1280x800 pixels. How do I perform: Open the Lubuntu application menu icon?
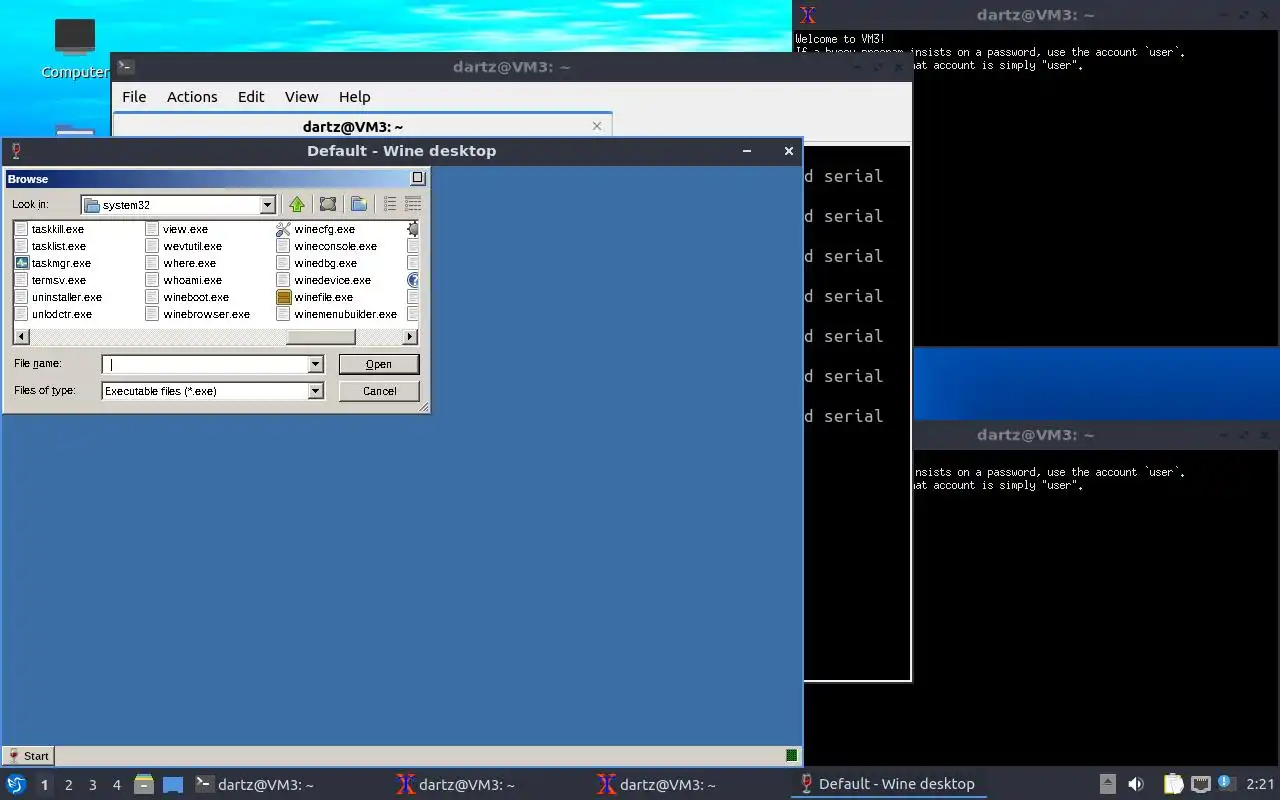click(16, 784)
